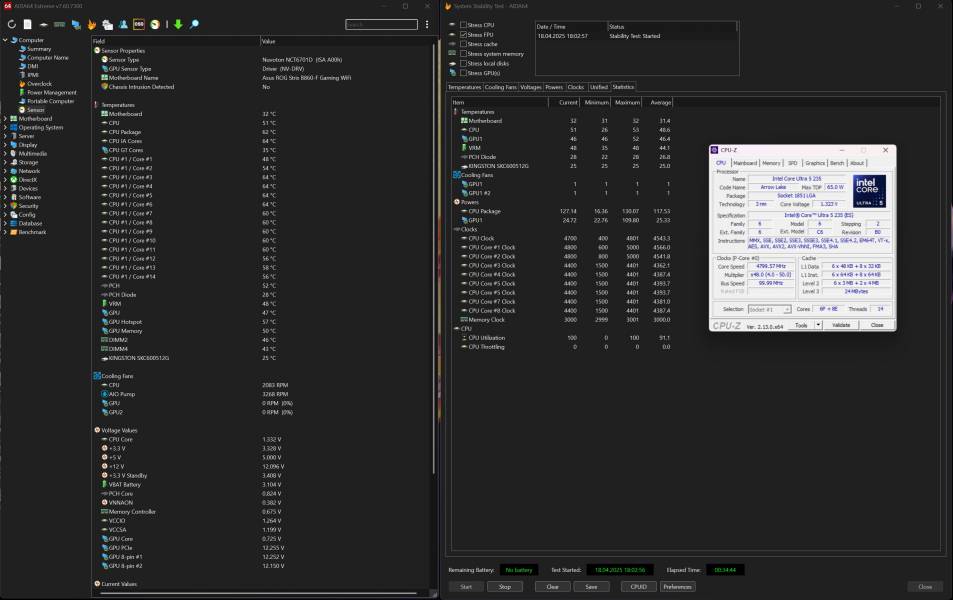Select IPMI in the Computer tree
Screen dimensions: 953x600
33,75
